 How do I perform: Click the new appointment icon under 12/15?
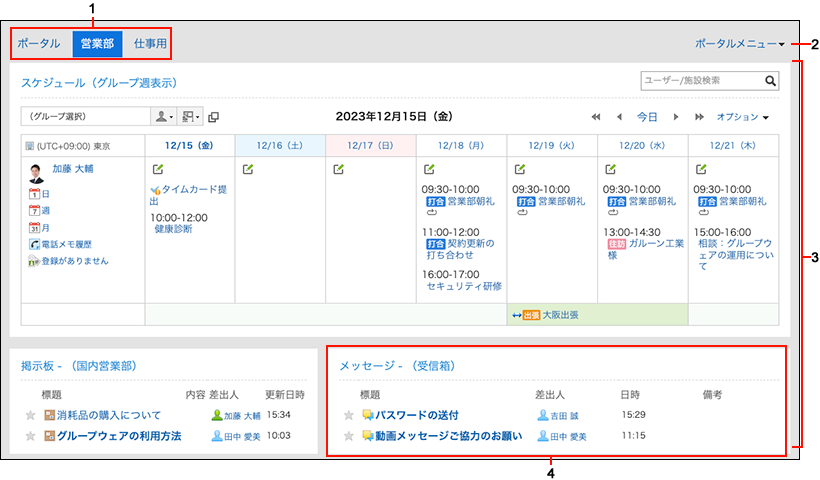pyautogui.click(x=156, y=169)
